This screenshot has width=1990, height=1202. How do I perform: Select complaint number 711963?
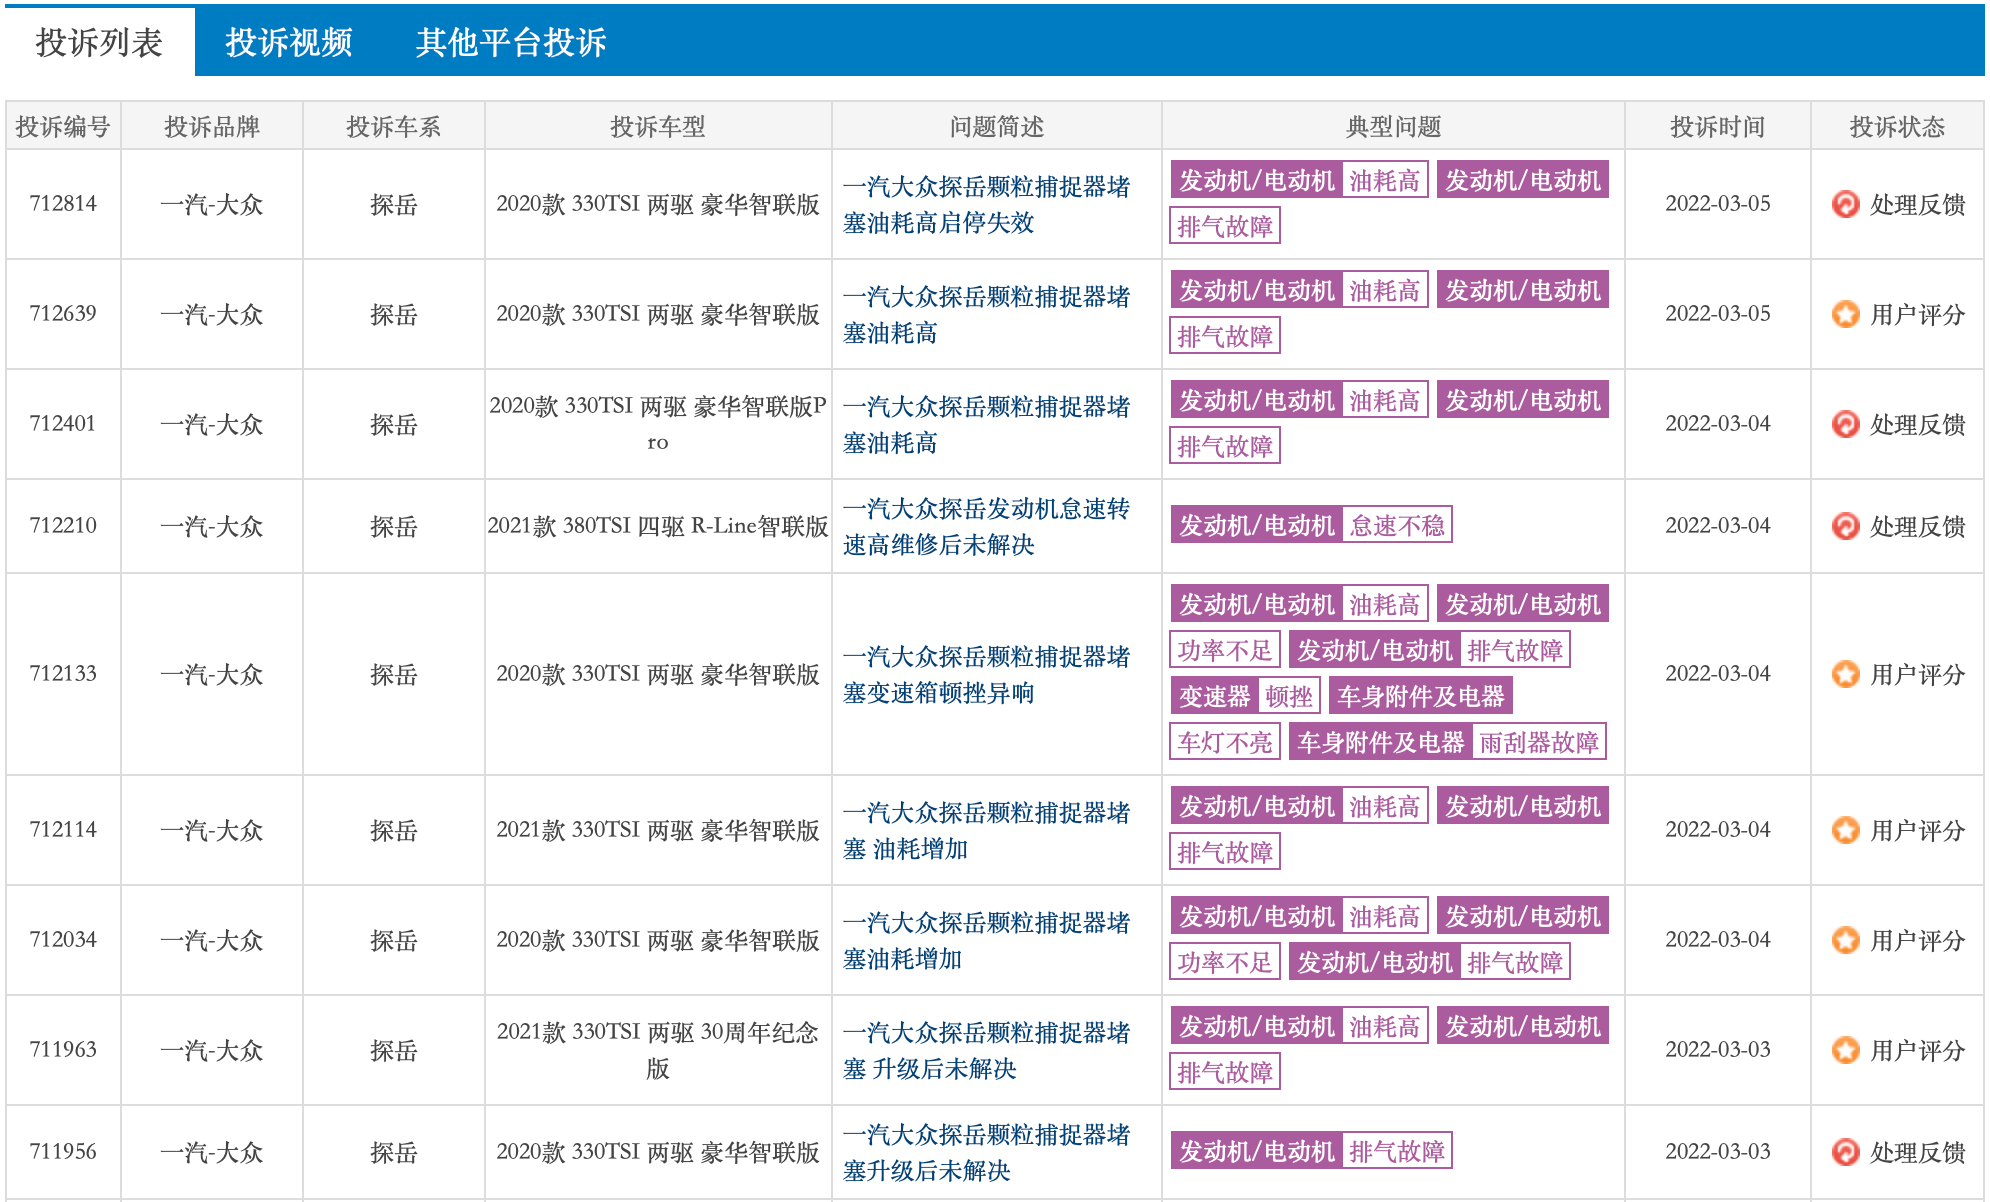tap(63, 1050)
